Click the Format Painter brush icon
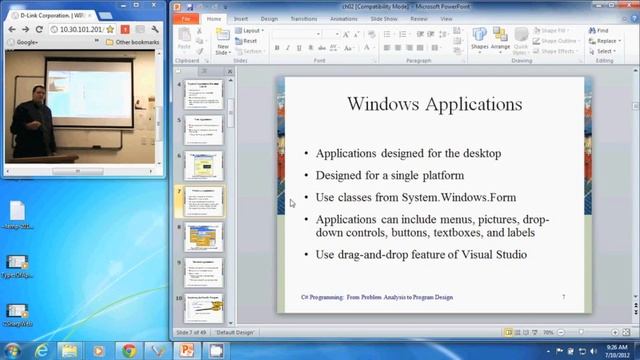The height and width of the screenshot is (360, 640). 200,51
